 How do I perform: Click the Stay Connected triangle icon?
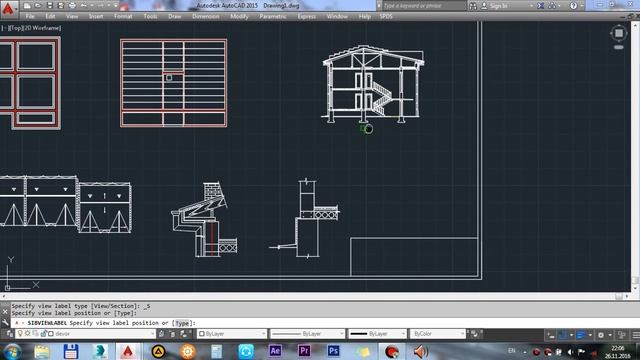coord(552,6)
